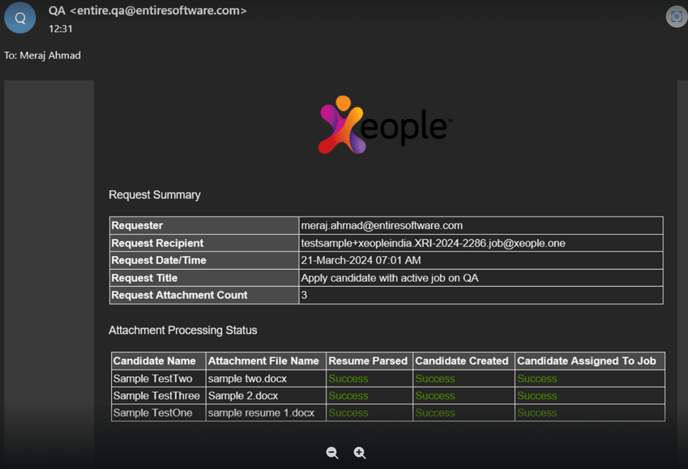Image resolution: width=688 pixels, height=469 pixels.
Task: Zoom out the email with the minus magnifier
Action: pyautogui.click(x=332, y=453)
